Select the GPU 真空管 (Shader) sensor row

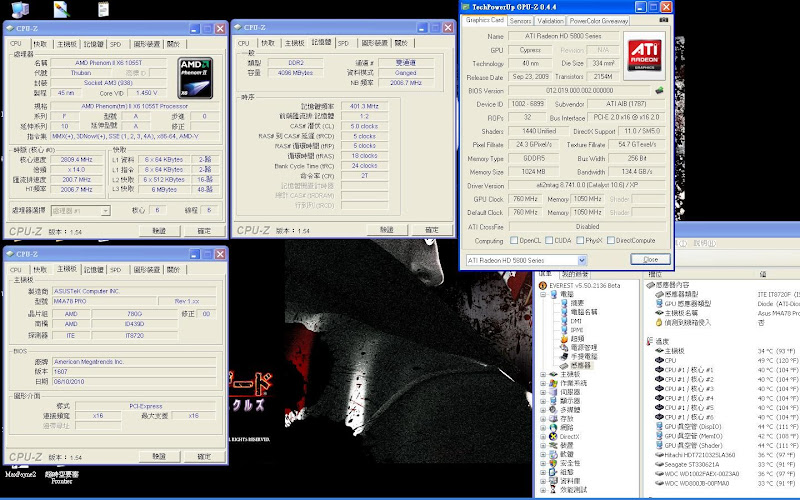[x=727, y=445]
